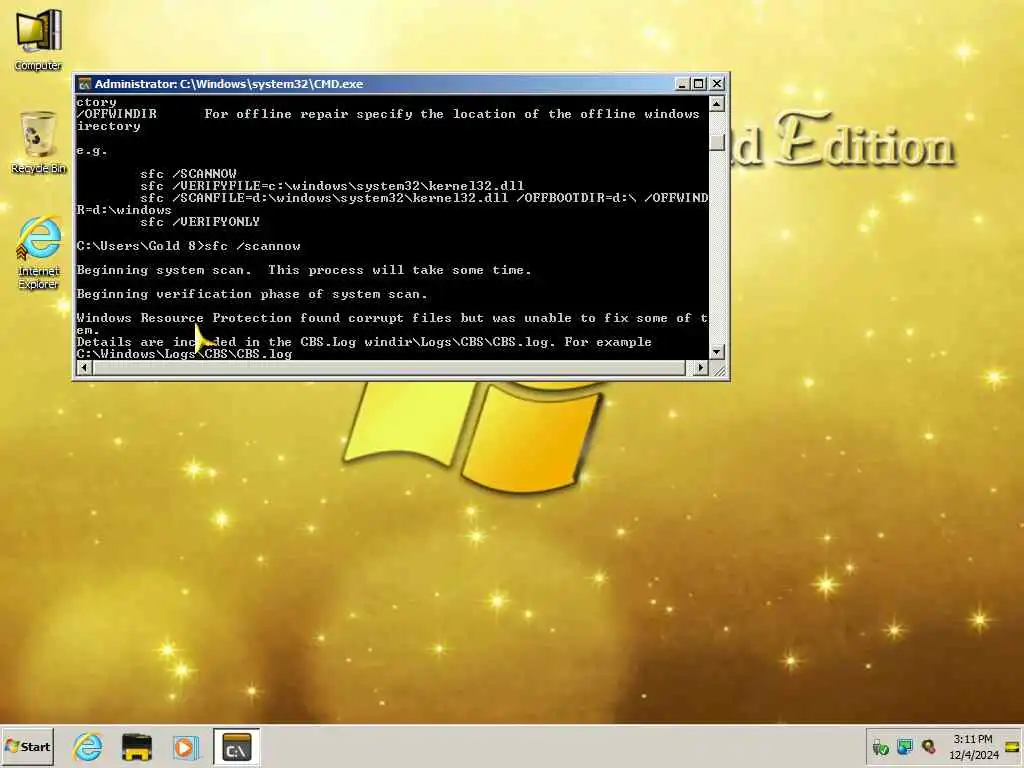Click the network tray icon
Screen dimensions: 1024x768
[904, 746]
